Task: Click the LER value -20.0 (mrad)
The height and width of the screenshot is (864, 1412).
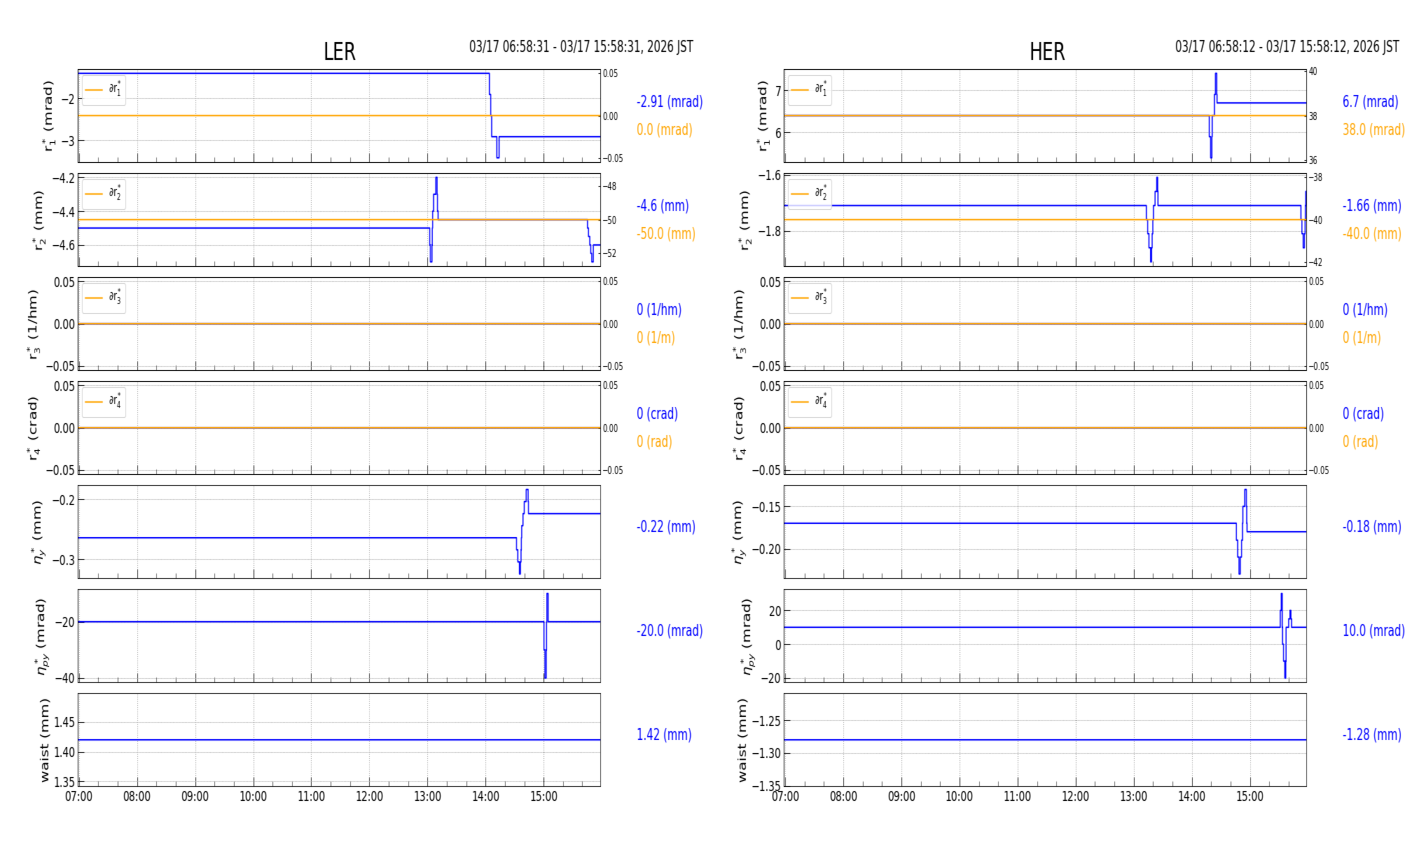Action: click(x=670, y=631)
